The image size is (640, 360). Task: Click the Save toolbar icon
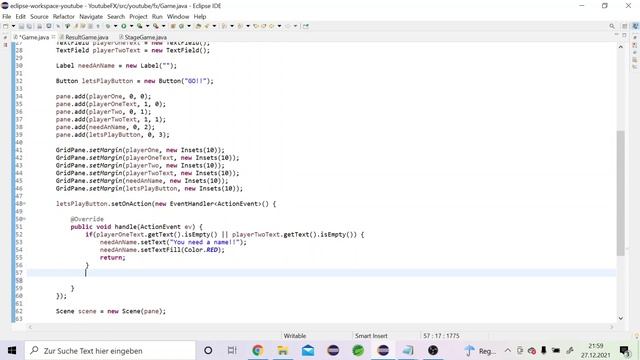tap(21, 26)
